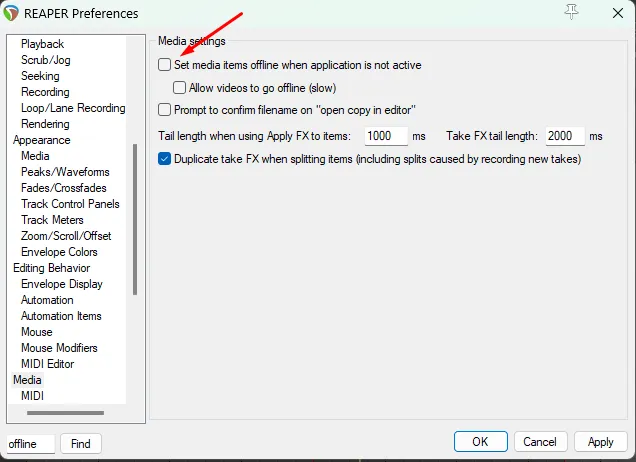Select Envelope Colors page
Image resolution: width=636 pixels, height=462 pixels.
point(59,252)
